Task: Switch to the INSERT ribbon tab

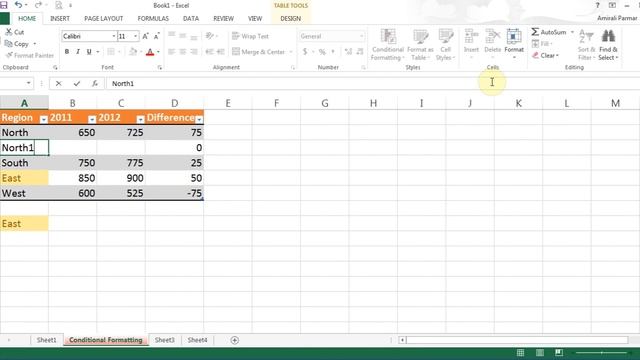Action: [x=60, y=19]
